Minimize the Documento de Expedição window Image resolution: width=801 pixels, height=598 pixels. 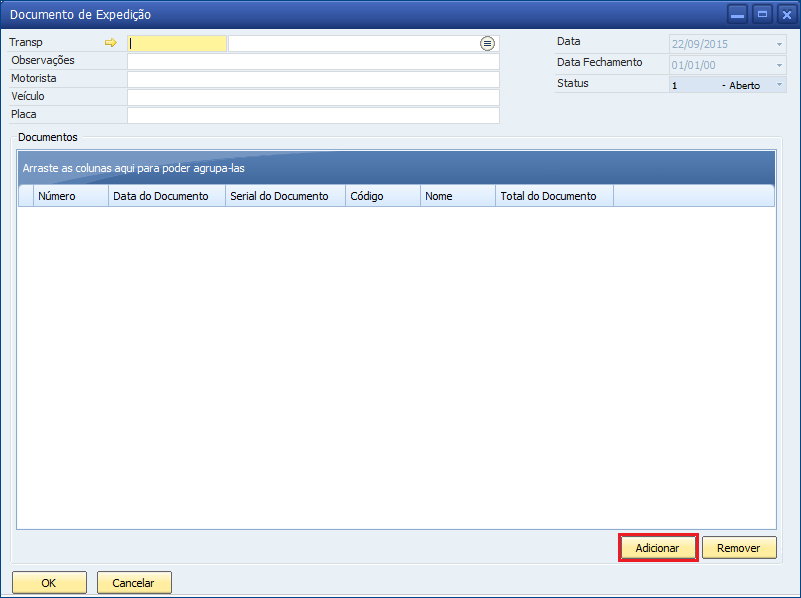tap(737, 15)
